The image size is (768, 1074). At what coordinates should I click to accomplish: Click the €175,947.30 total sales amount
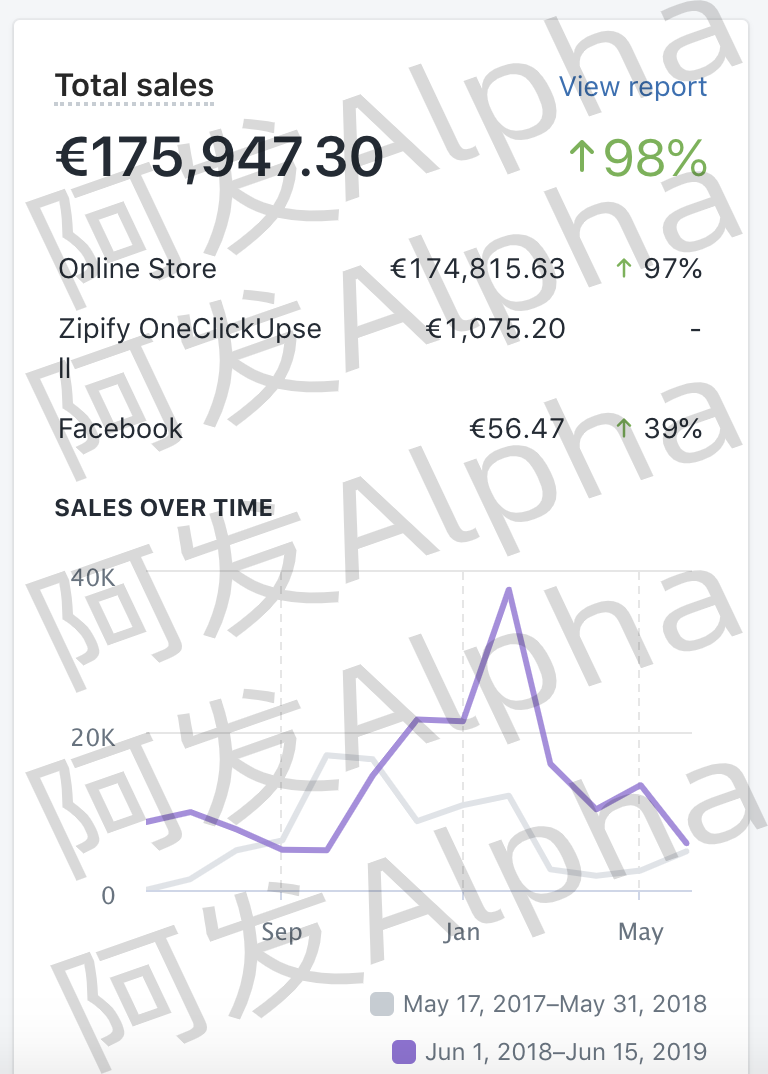pos(219,157)
